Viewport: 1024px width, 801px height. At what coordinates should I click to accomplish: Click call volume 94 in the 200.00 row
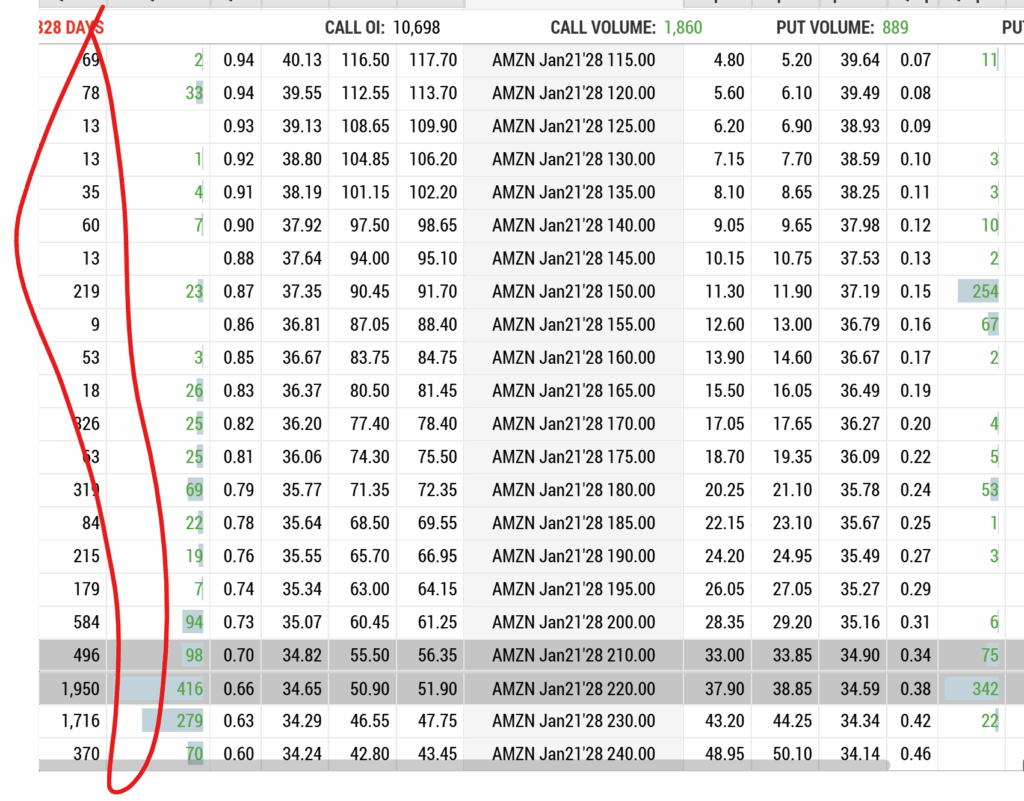click(x=194, y=622)
